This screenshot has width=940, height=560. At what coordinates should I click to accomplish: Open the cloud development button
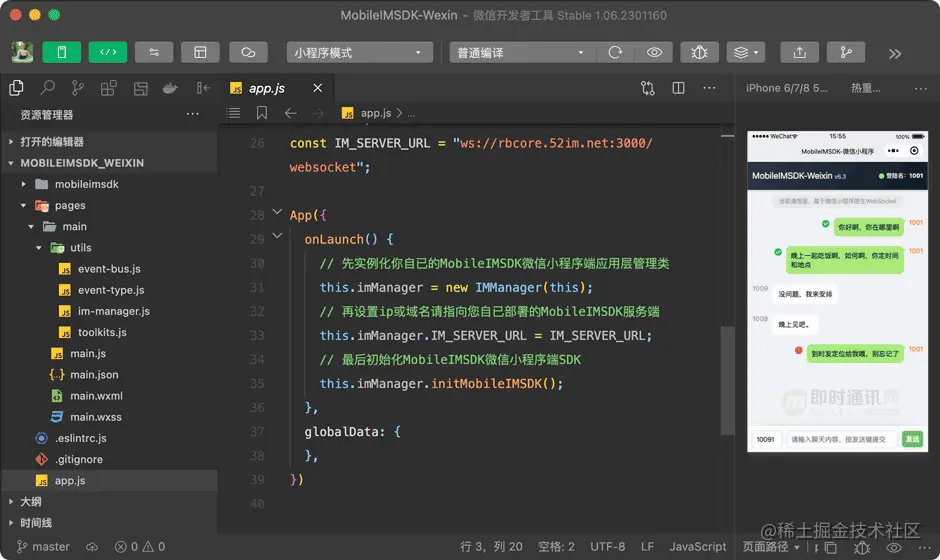tap(248, 53)
